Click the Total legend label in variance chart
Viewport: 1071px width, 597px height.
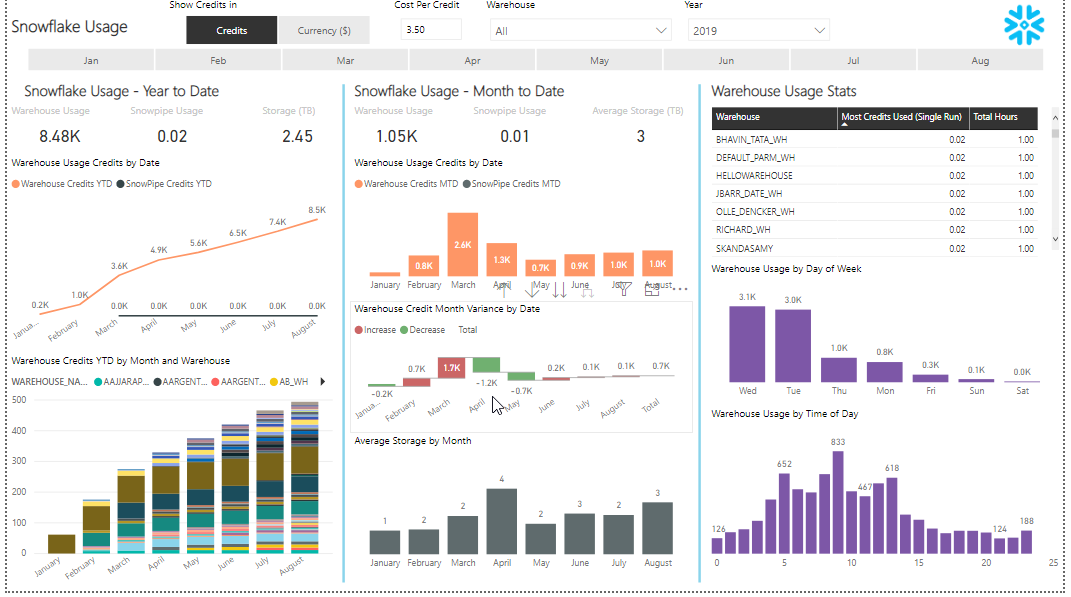coord(468,330)
